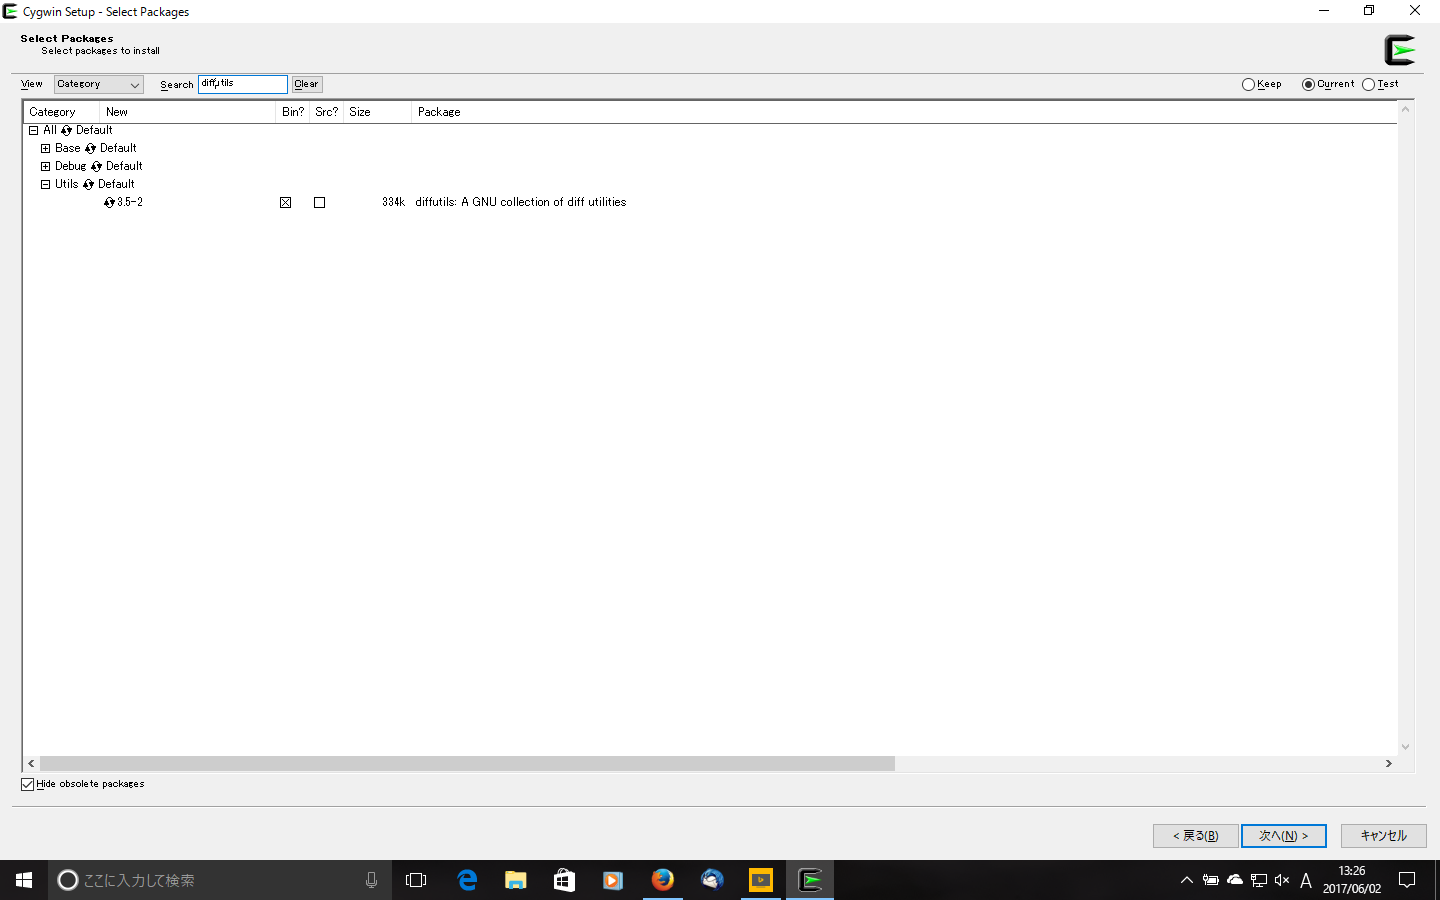Click the Search input field

click(243, 84)
